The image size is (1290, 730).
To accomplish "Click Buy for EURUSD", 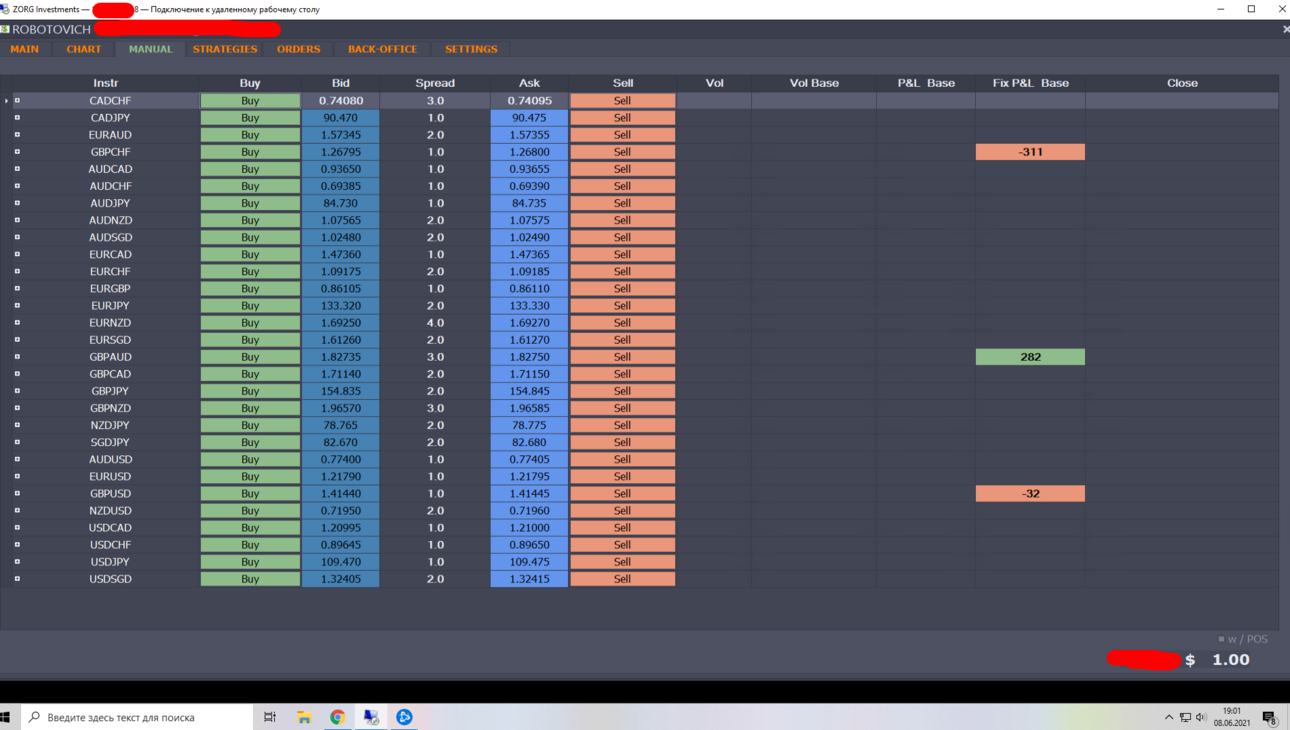I will 250,476.
